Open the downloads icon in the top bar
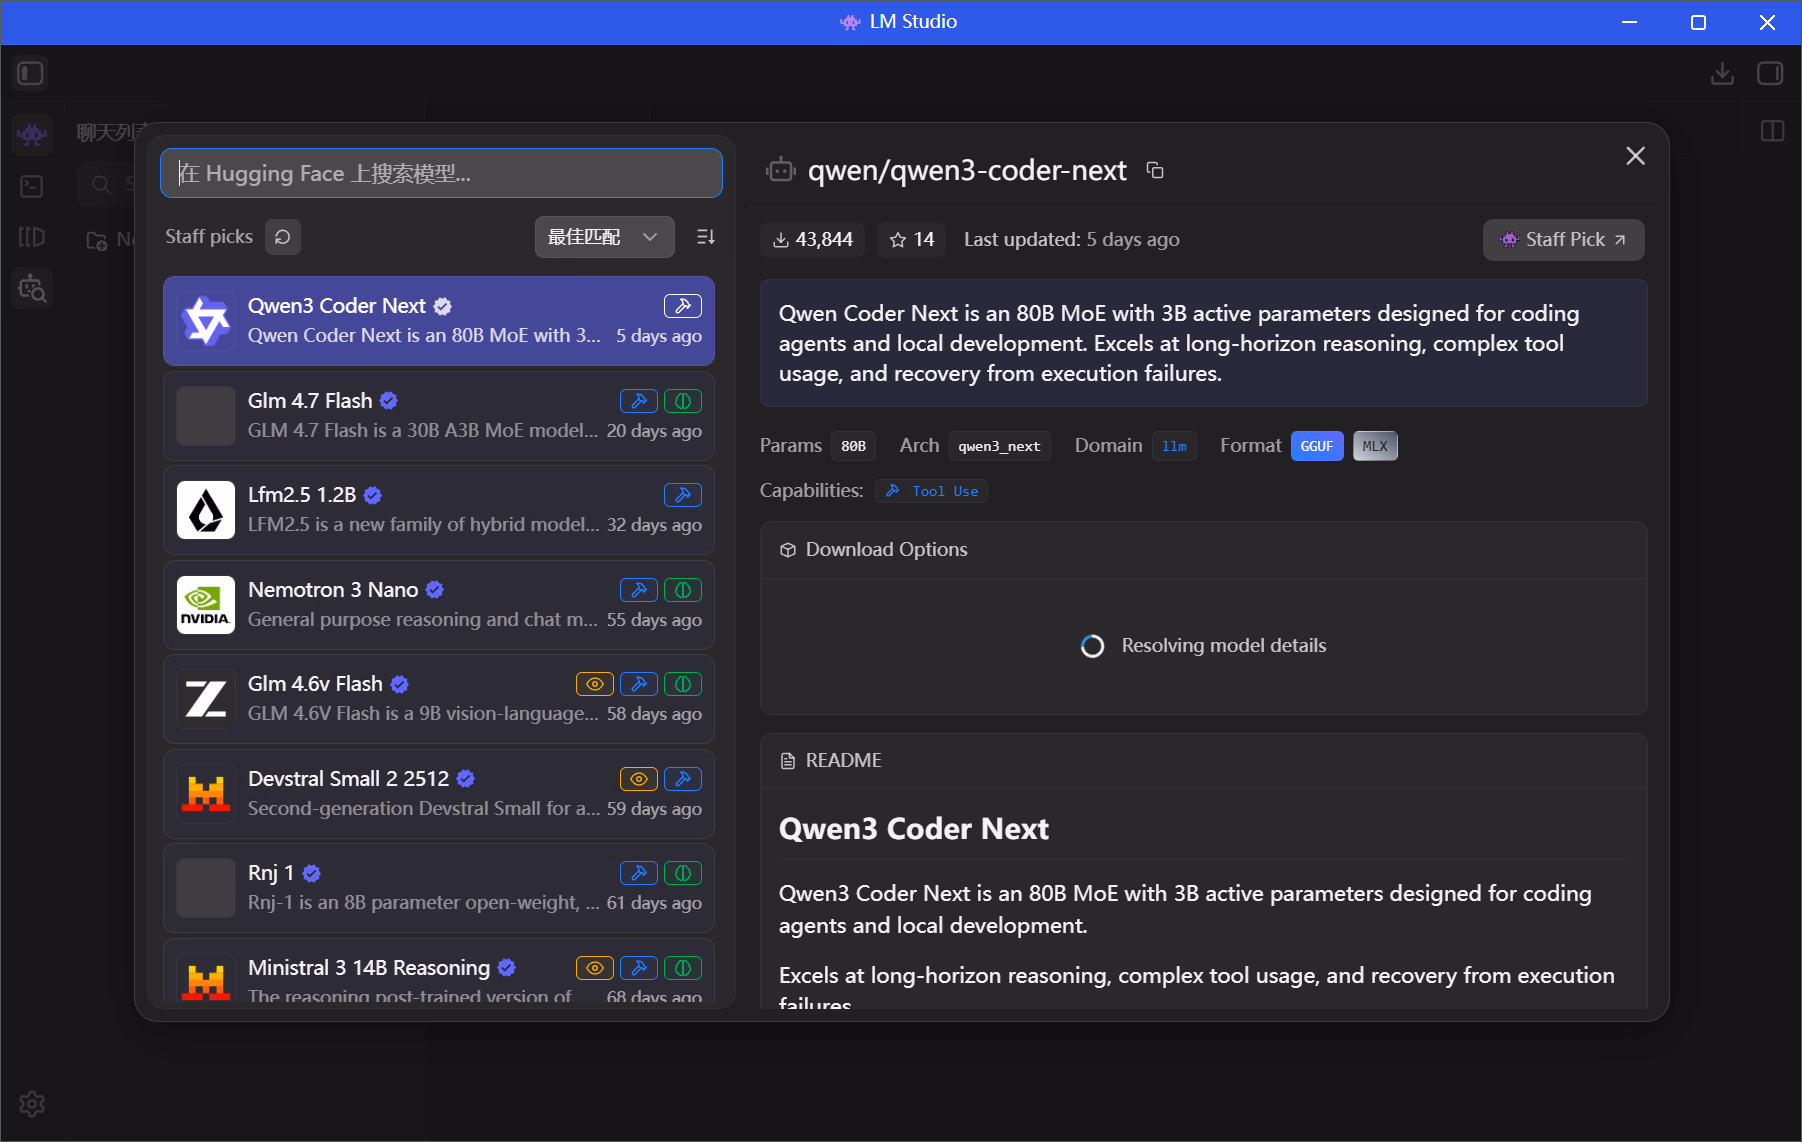Image resolution: width=1802 pixels, height=1142 pixels. point(1722,74)
